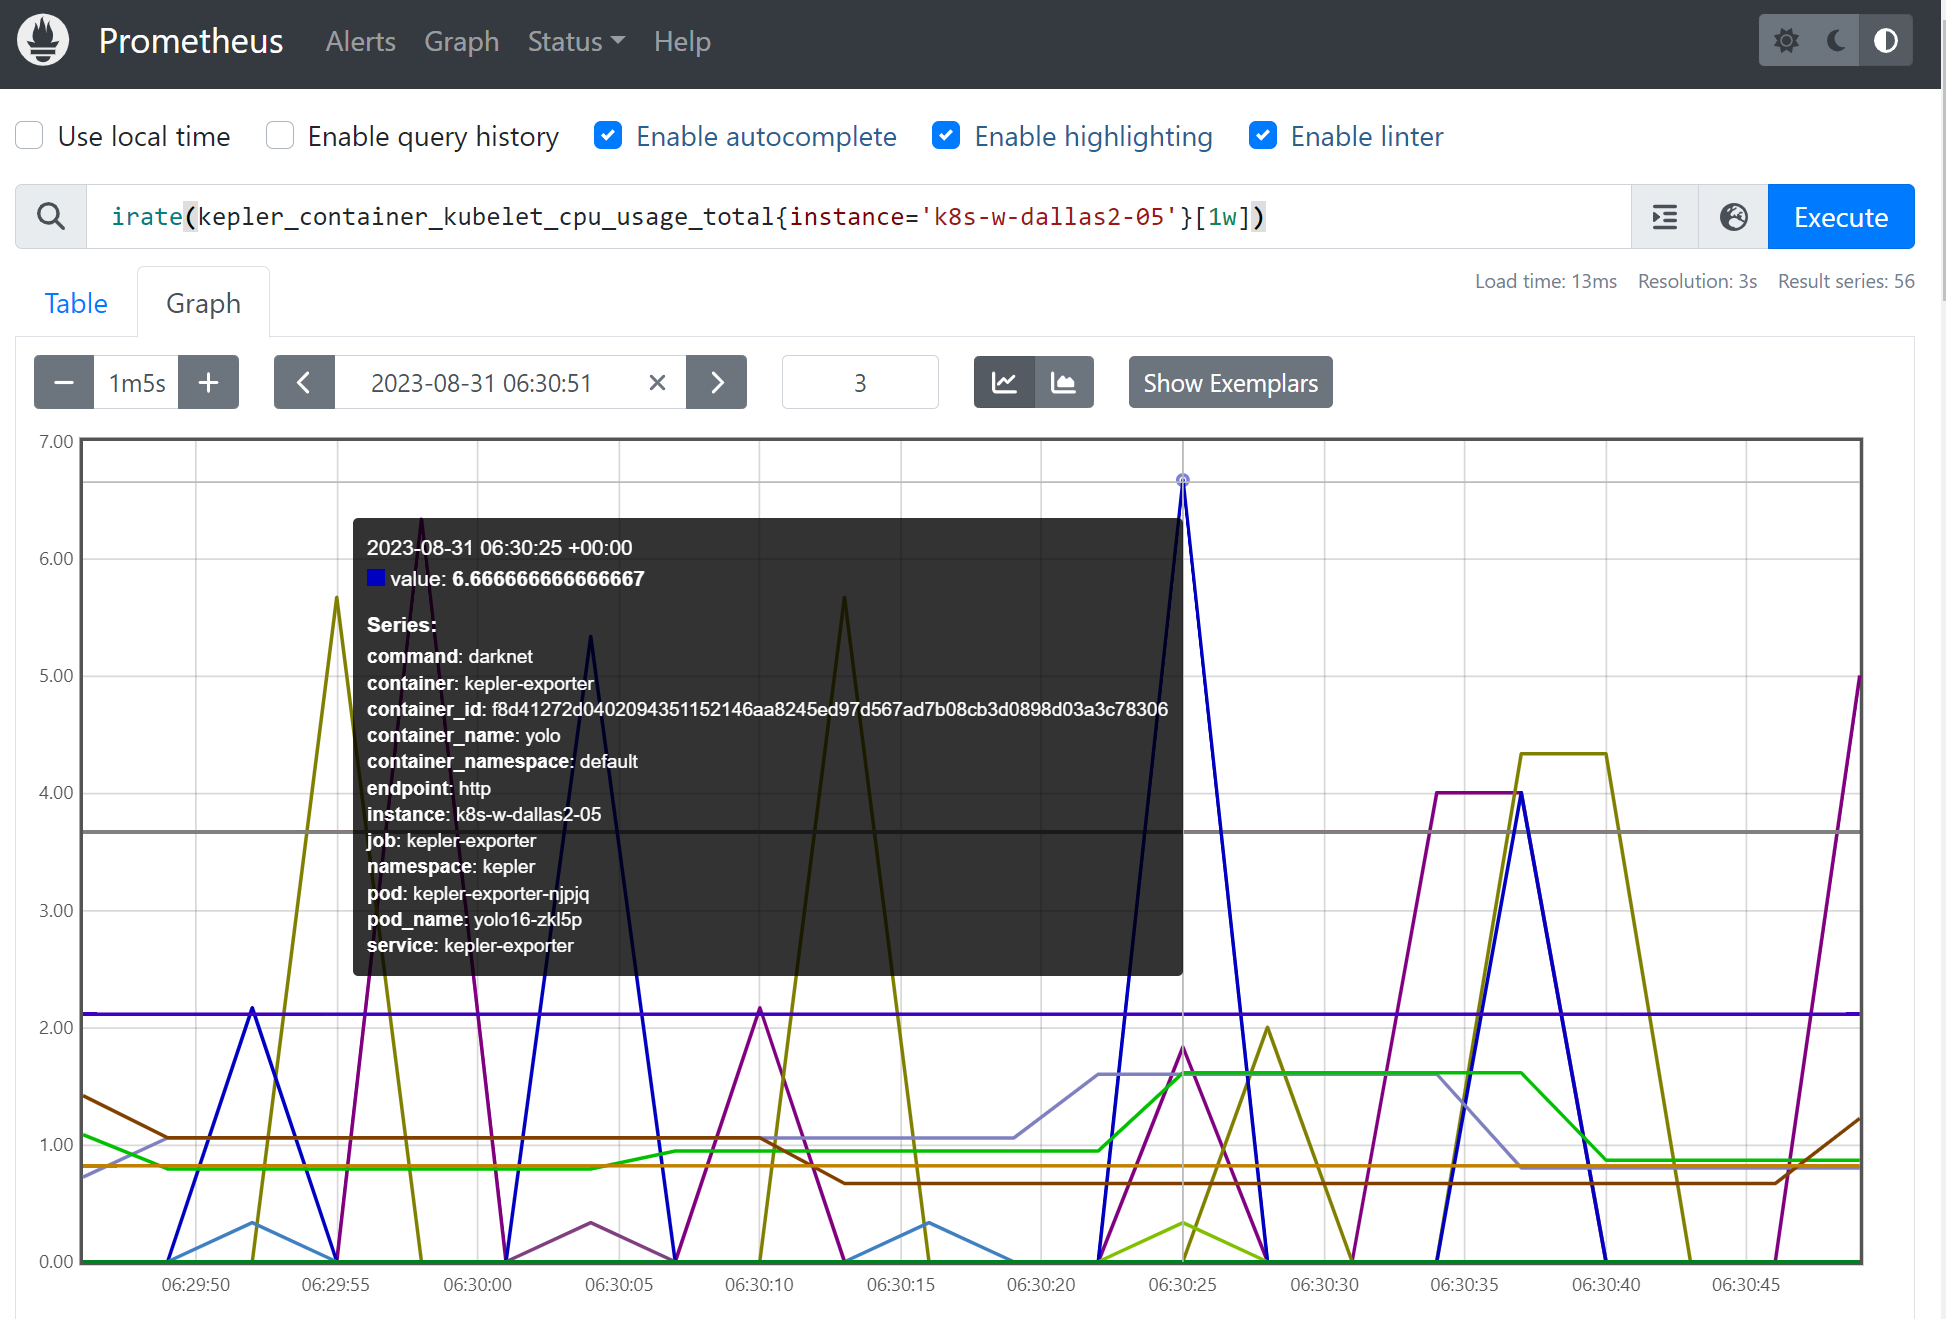Decrease graph range with minus stepper
Screen dimensions: 1946x1319
click(63, 382)
